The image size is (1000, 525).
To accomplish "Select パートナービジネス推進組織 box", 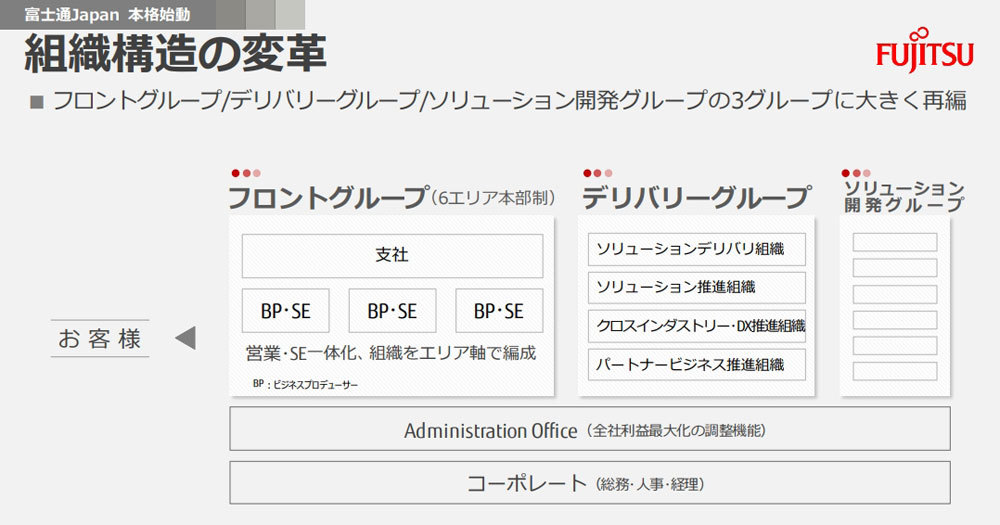I will 696,364.
